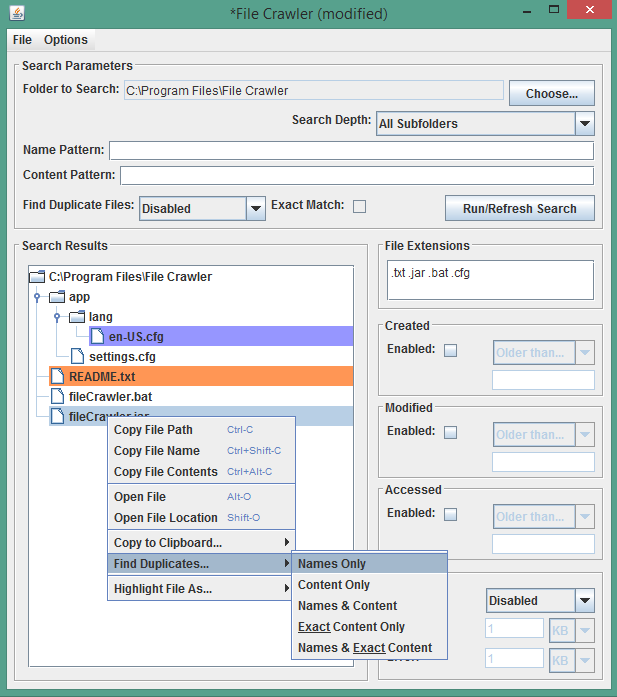Click the root folder icon in results tree

pos(37,277)
